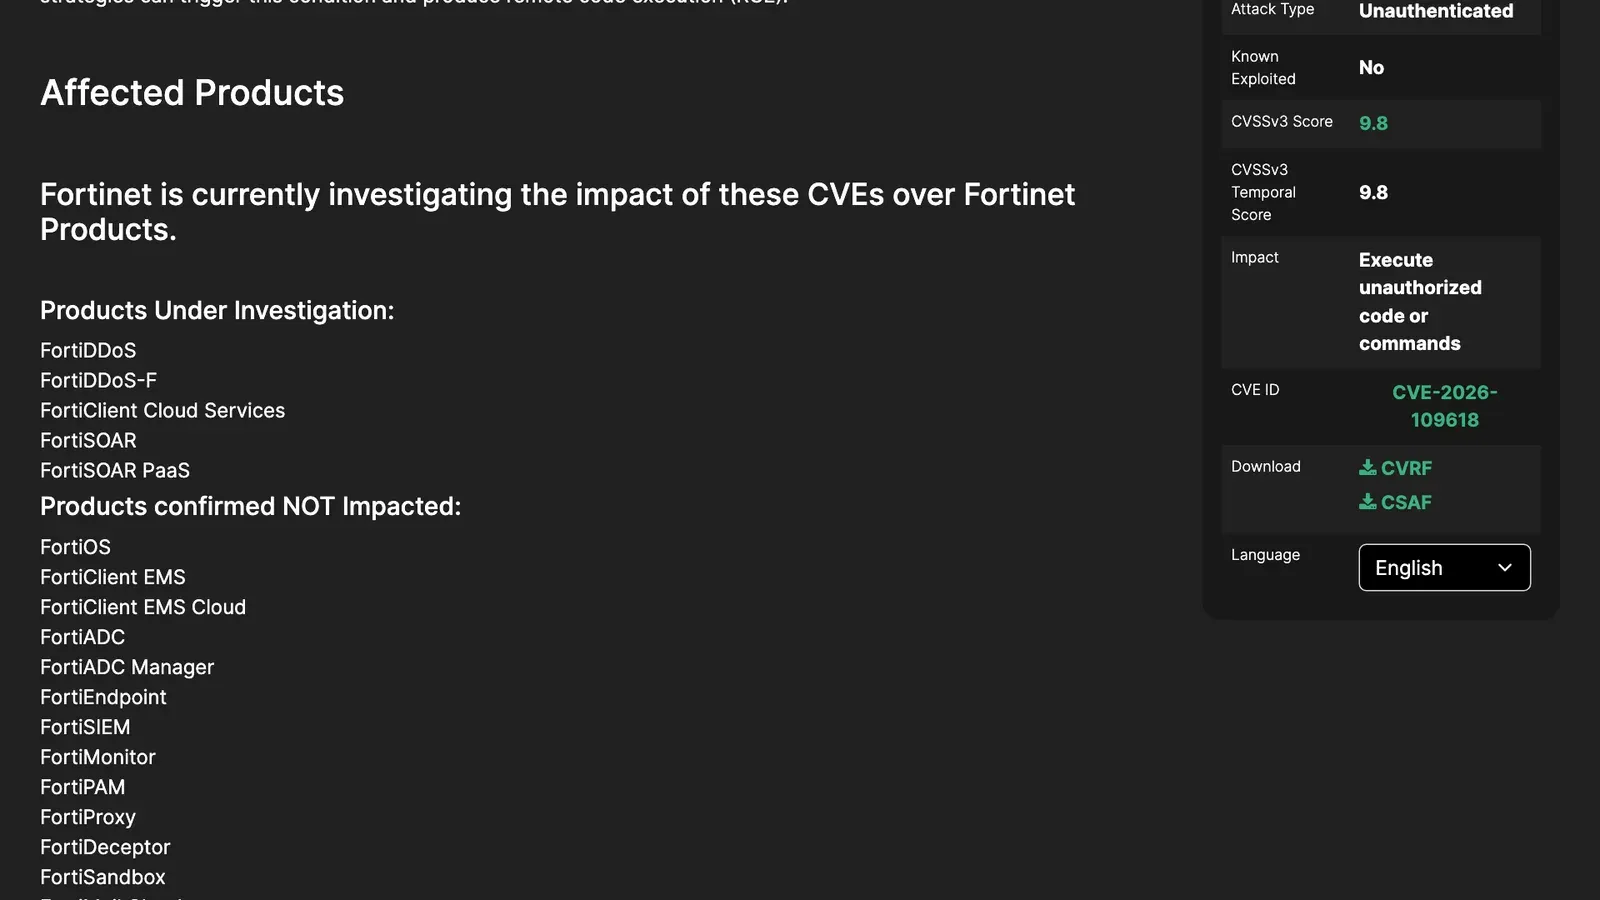The image size is (1600, 900).
Task: Open the English language dropdown
Action: (x=1444, y=567)
